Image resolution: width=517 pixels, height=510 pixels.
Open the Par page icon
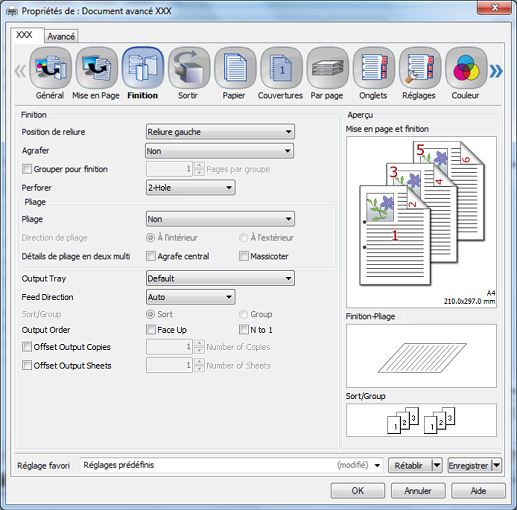(328, 68)
